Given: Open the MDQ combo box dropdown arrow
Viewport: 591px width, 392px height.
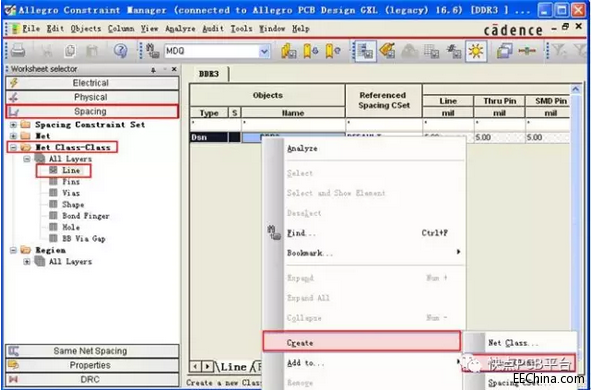Looking at the screenshot, I should 265,51.
